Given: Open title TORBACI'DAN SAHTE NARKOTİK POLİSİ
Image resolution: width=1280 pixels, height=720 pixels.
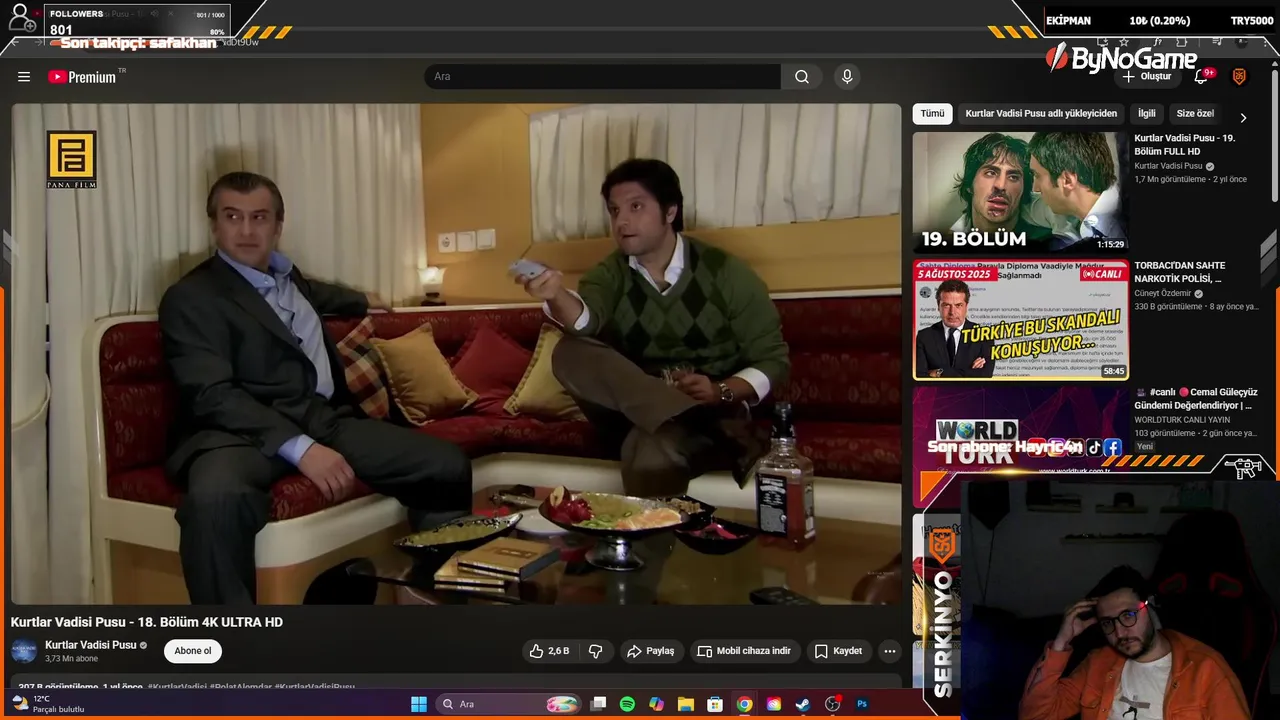Looking at the screenshot, I should 1180,272.
